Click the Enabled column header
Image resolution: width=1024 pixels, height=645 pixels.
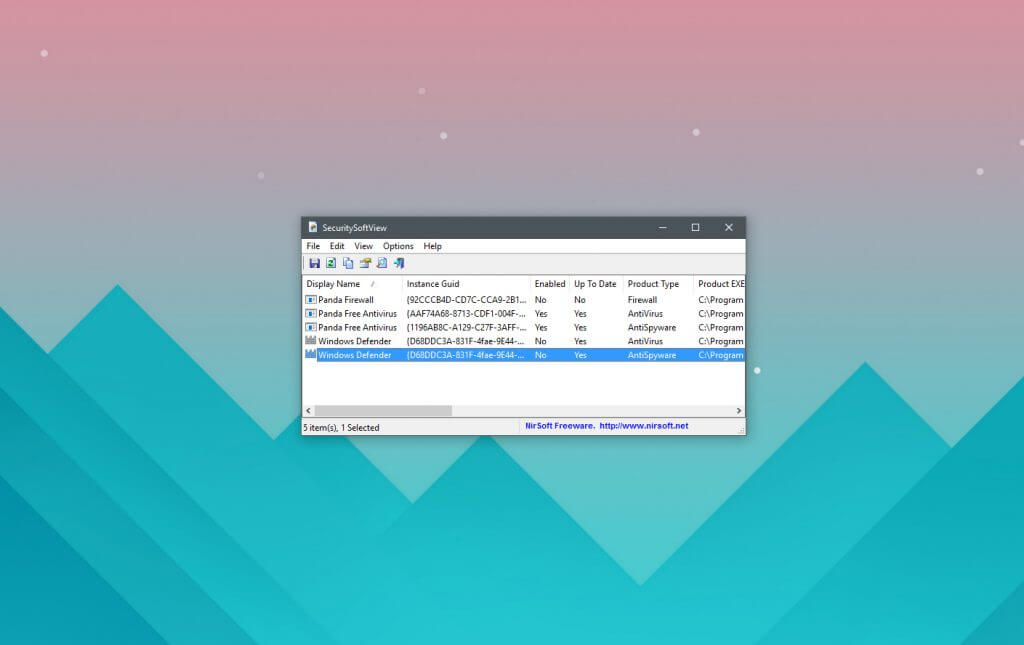pos(549,284)
